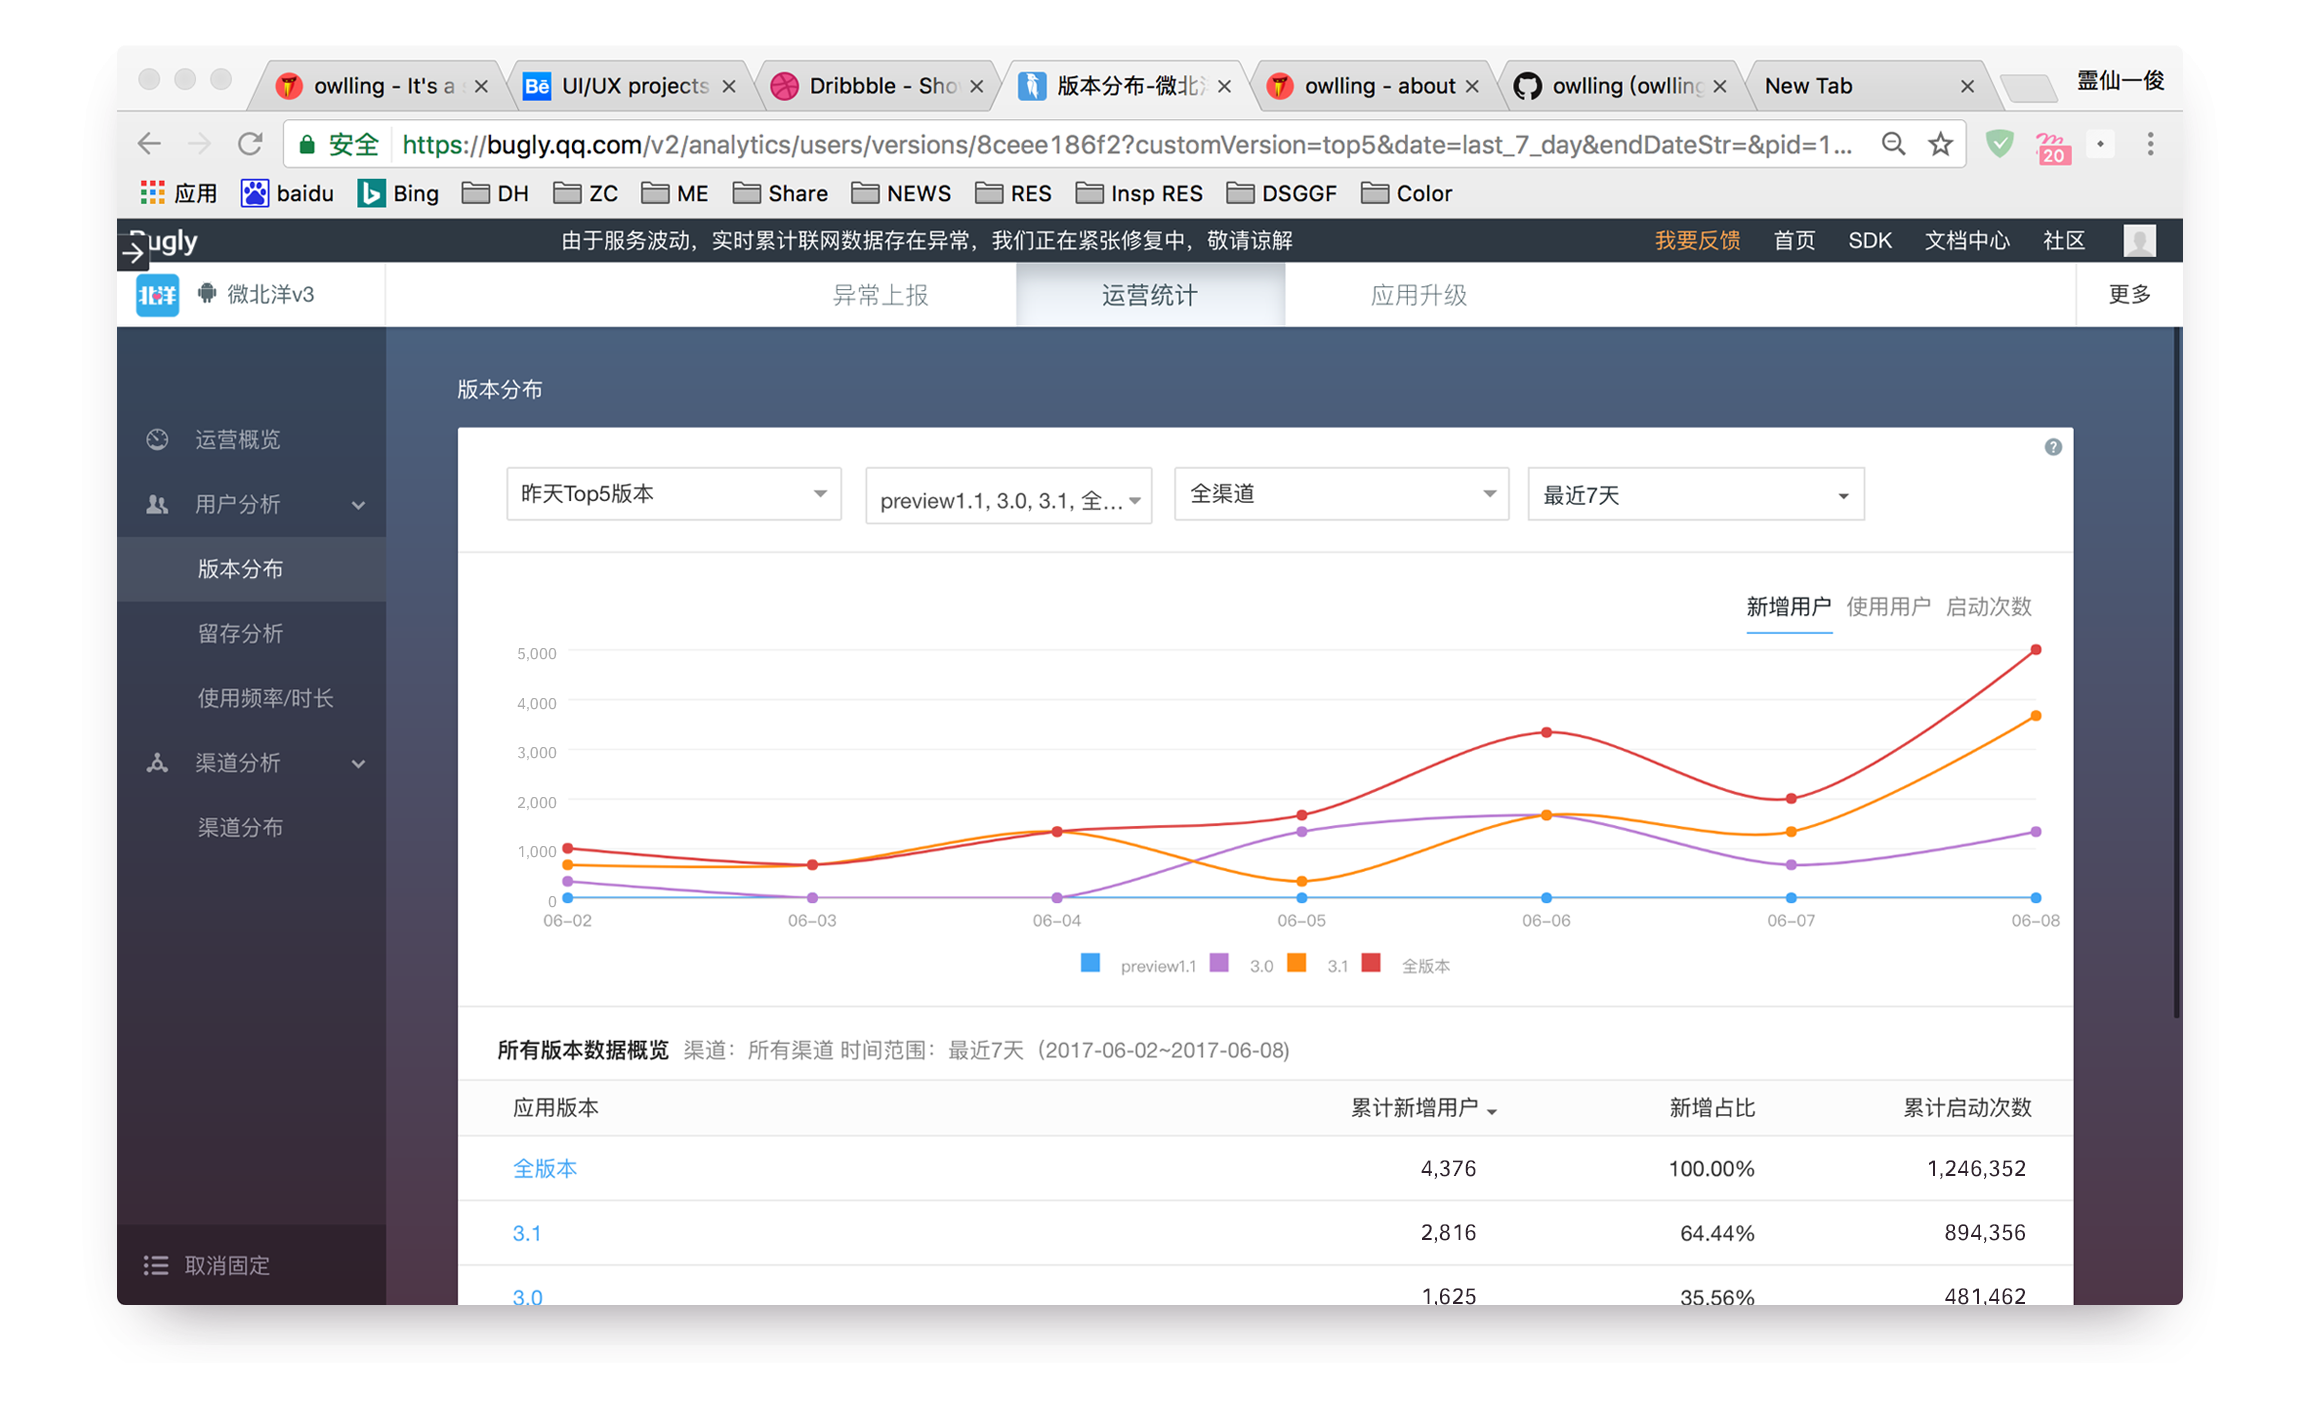This screenshot has height=1404, width=2302.
Task: Open the zoom magnifier icon in address bar
Action: click(1892, 144)
